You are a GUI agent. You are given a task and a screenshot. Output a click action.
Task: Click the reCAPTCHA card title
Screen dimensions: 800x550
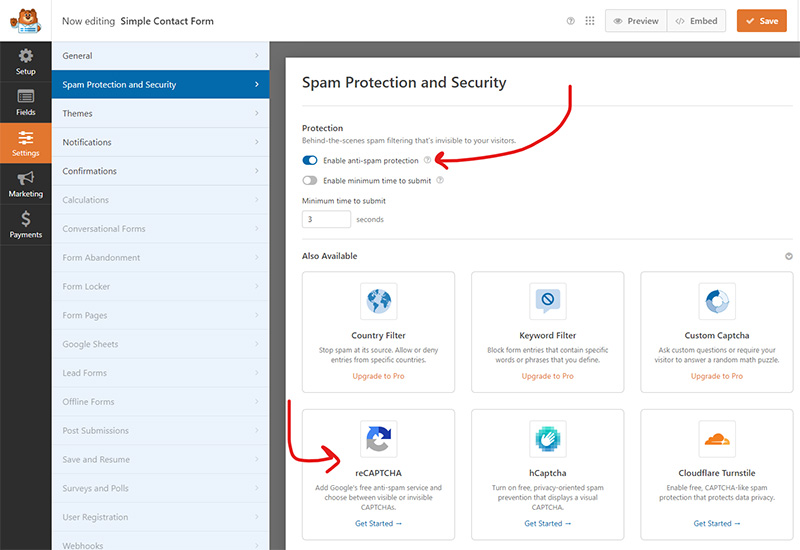(x=379, y=473)
